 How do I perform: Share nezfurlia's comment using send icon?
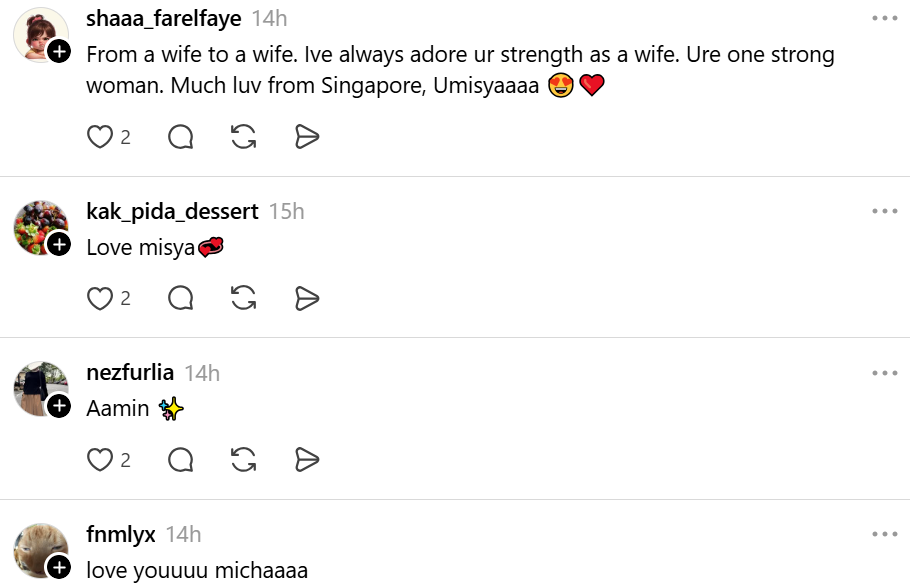307,460
